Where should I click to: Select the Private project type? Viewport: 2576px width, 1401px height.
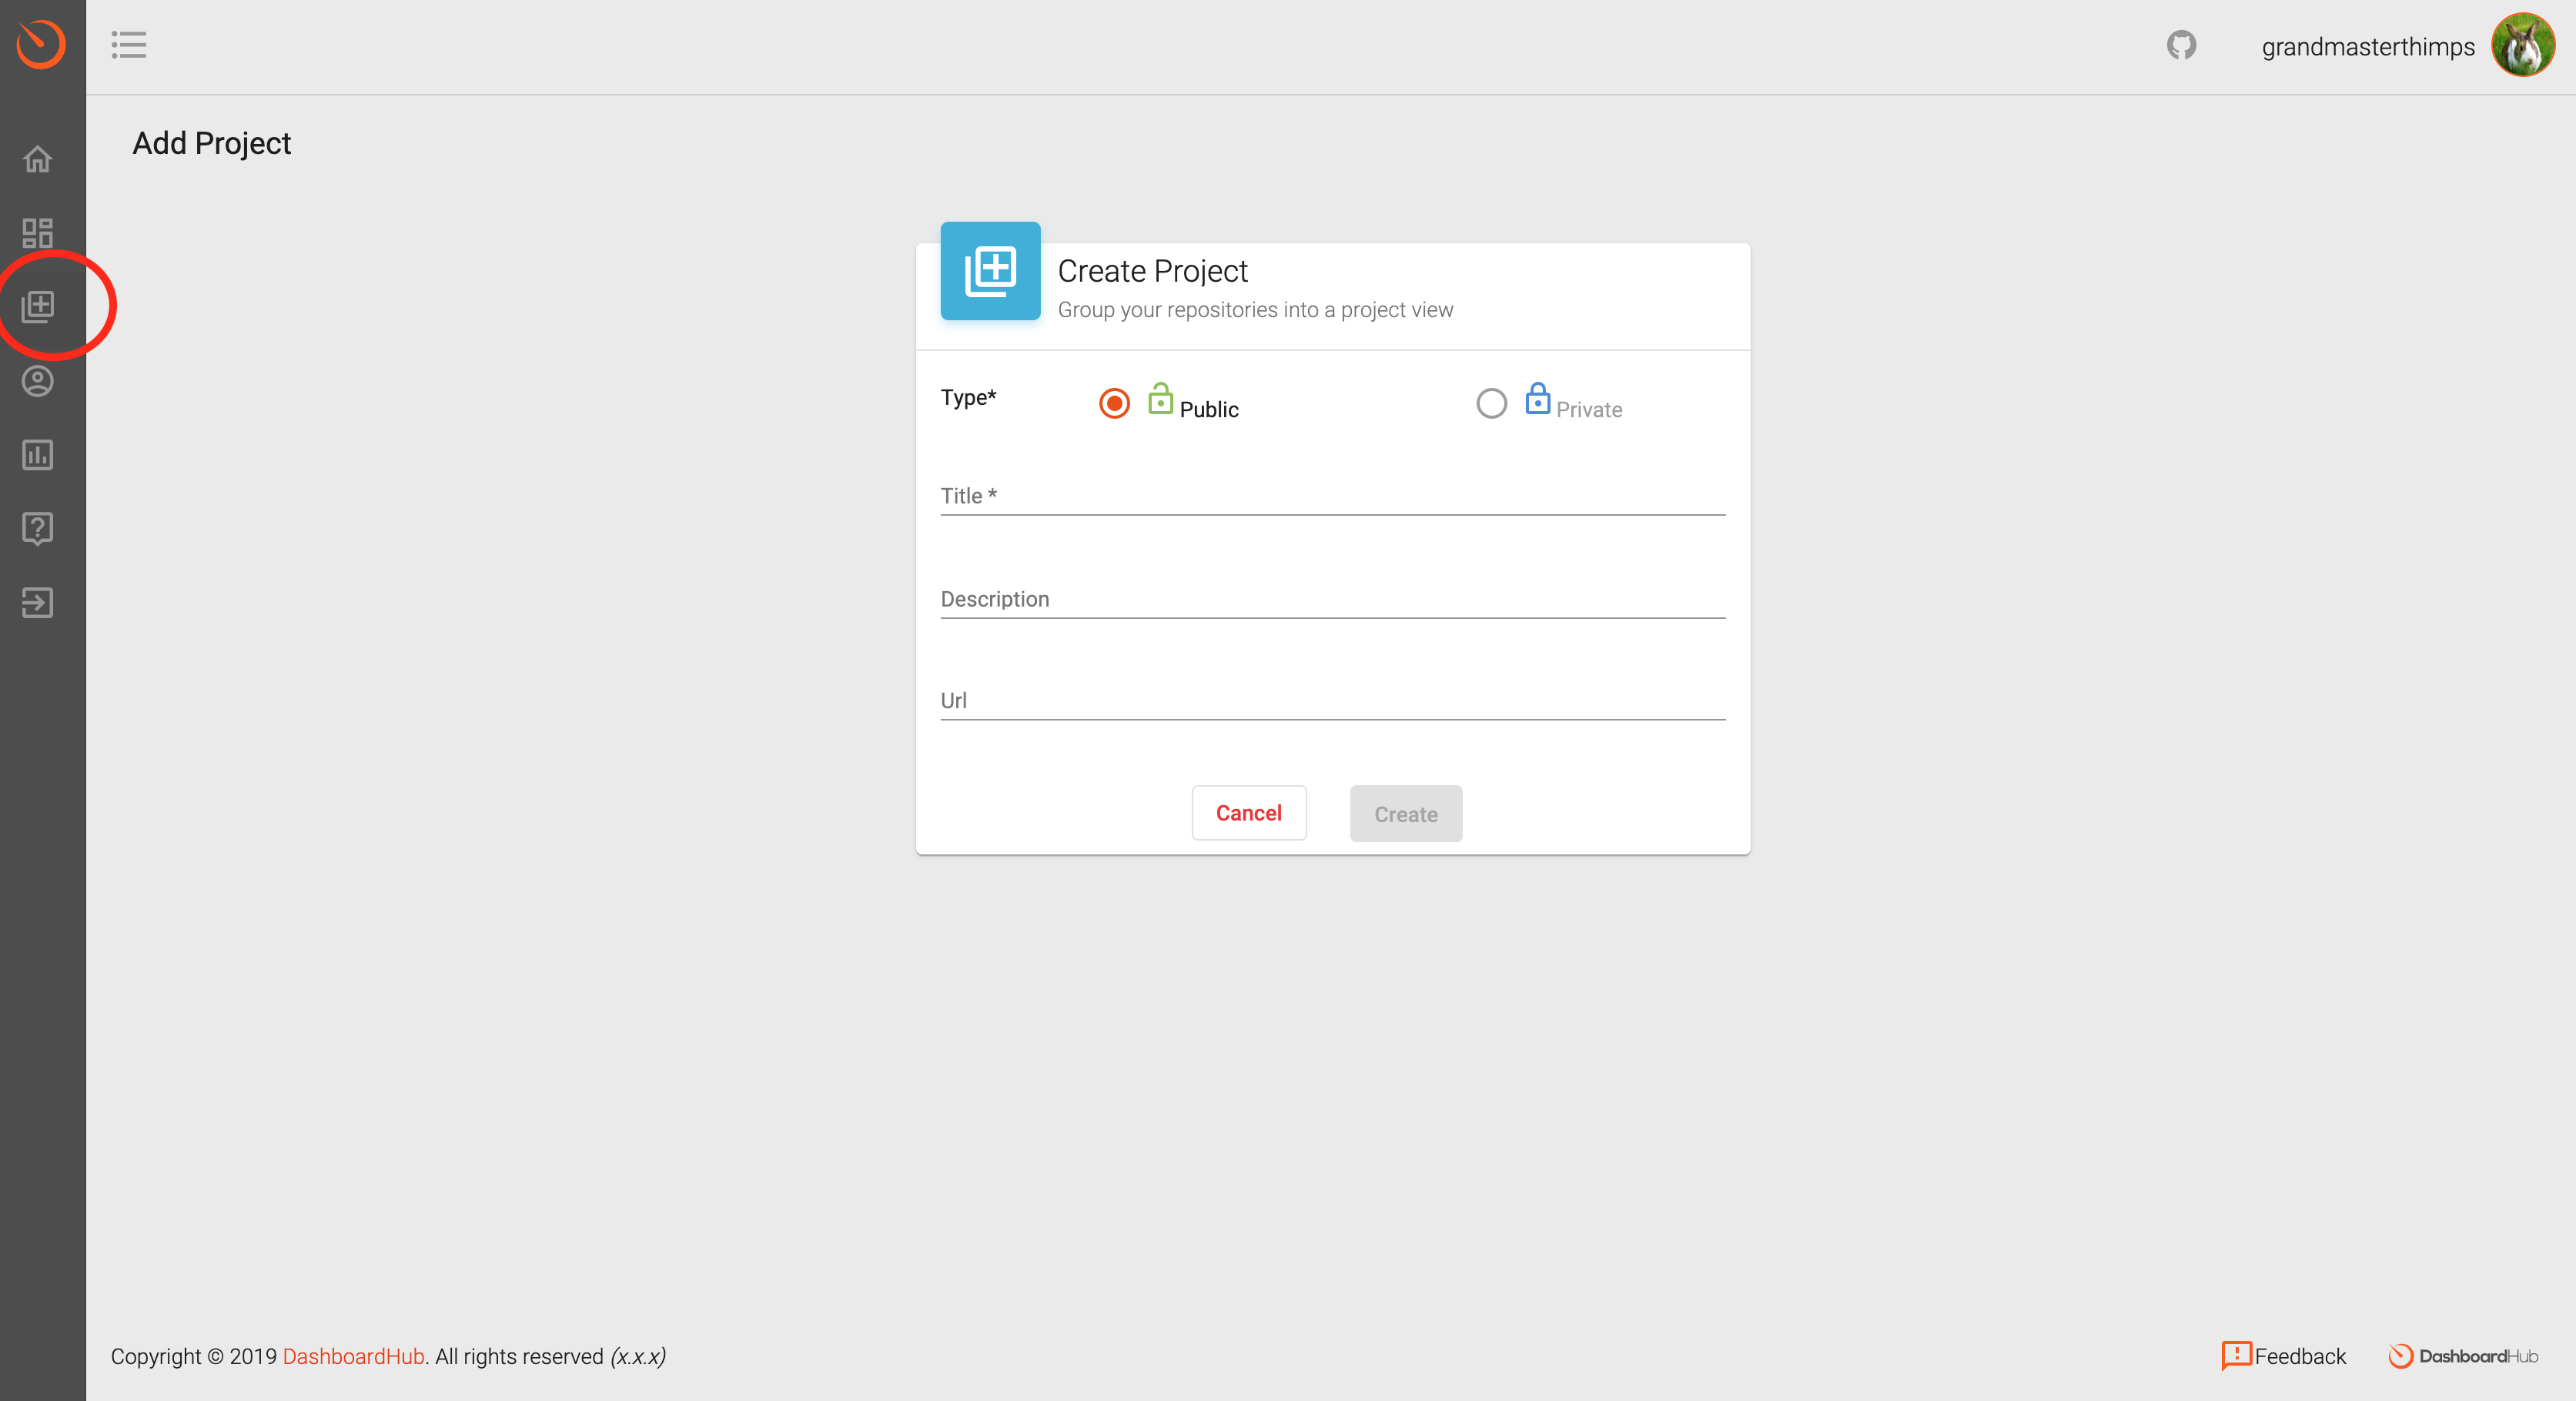[1491, 404]
